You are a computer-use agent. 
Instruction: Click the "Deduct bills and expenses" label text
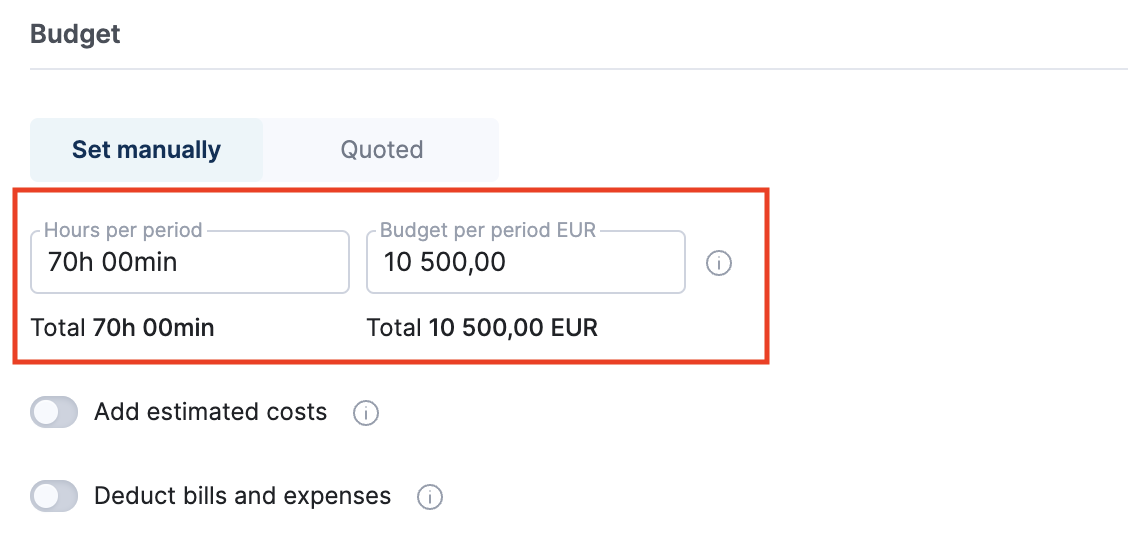[x=242, y=496]
